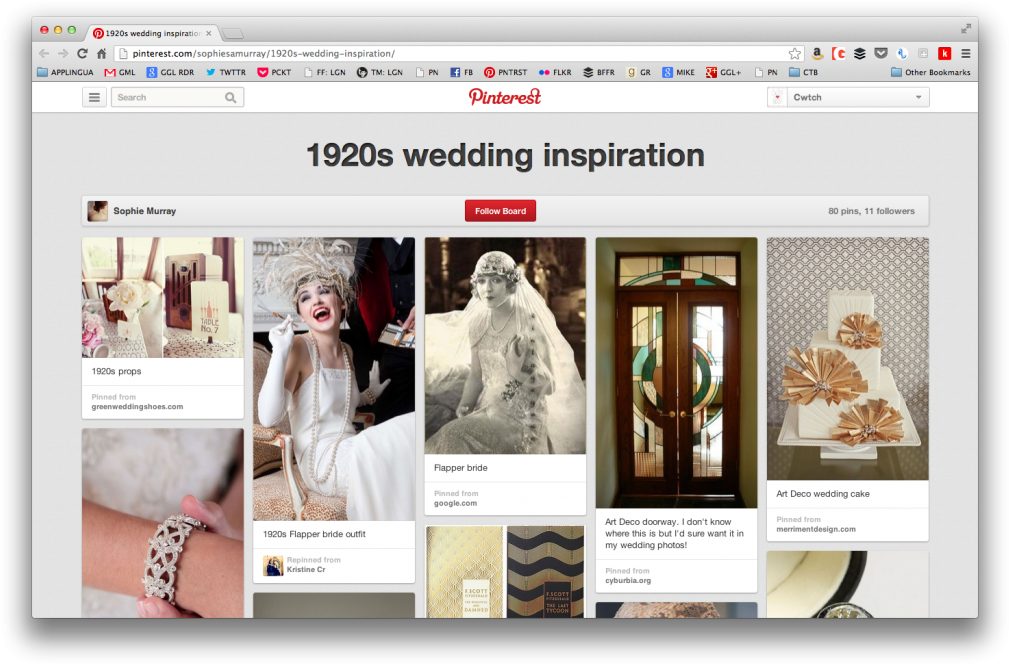Click the search magnifier icon

point(231,97)
